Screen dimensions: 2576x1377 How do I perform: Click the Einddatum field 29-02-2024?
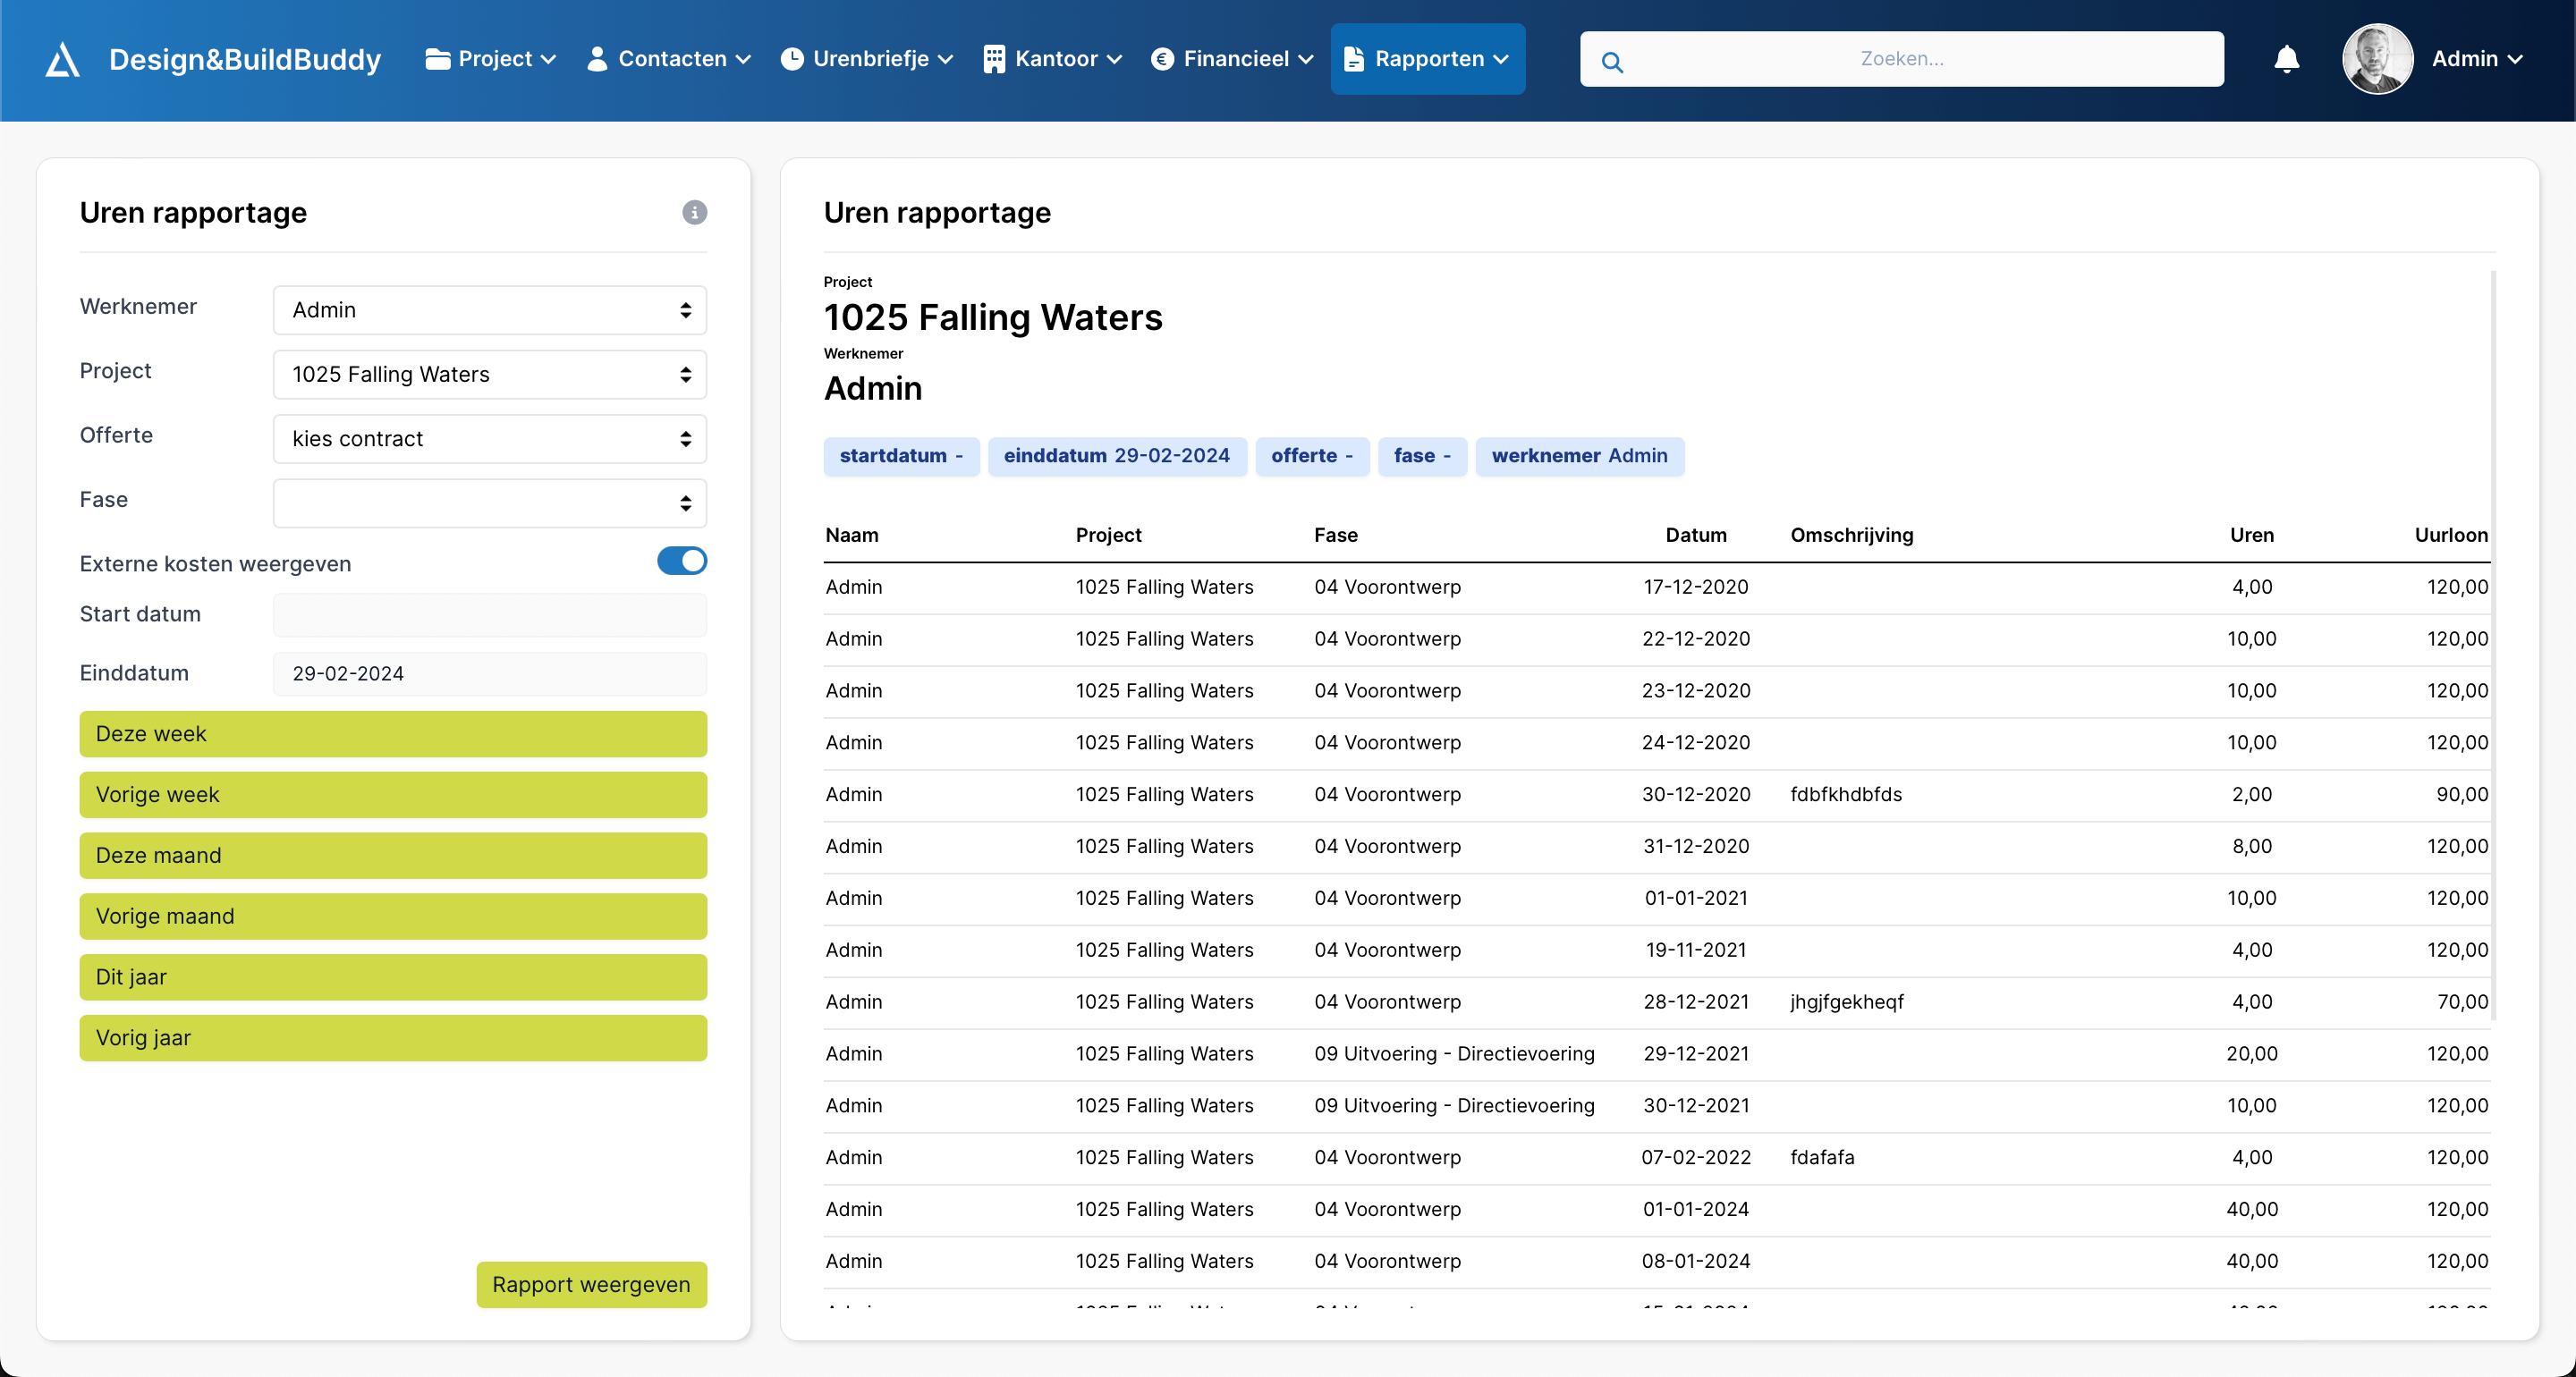[x=490, y=674]
